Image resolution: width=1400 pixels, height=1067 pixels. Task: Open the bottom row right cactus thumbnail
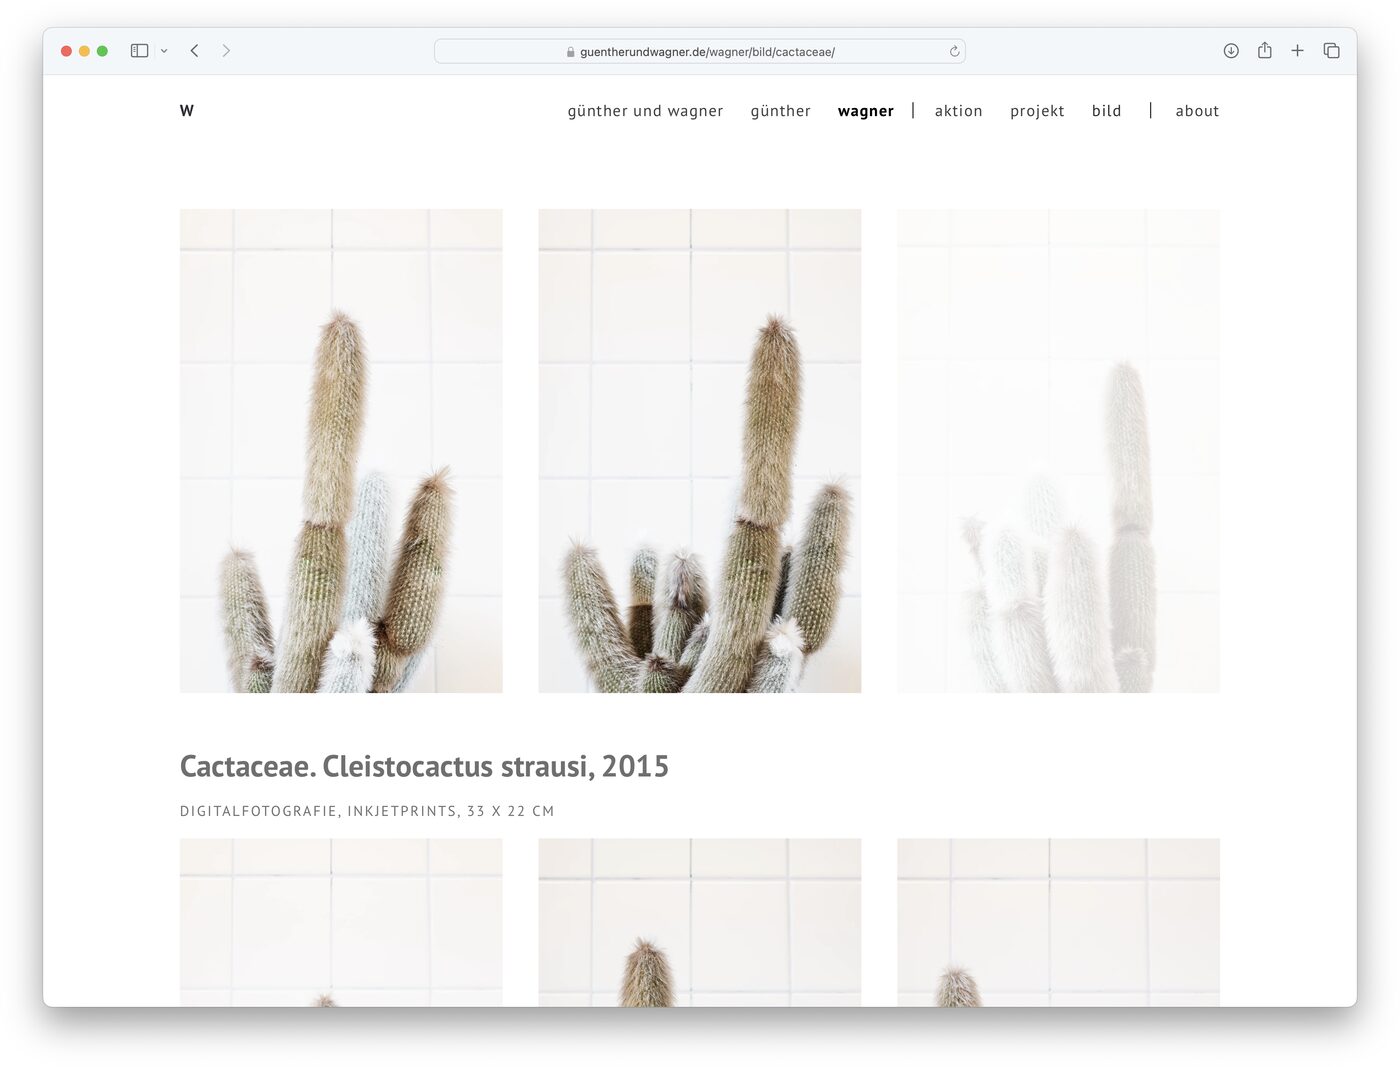coord(1058,922)
